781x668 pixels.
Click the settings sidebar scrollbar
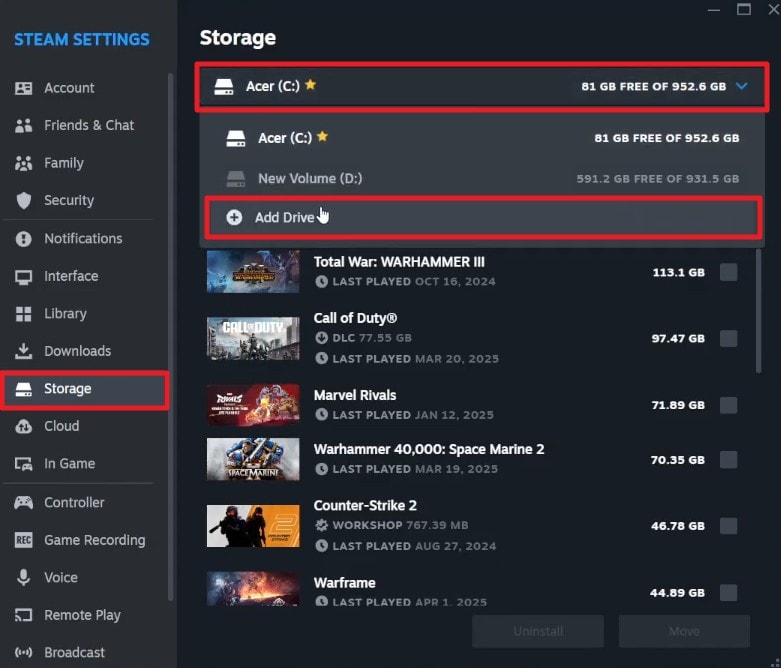(170, 336)
